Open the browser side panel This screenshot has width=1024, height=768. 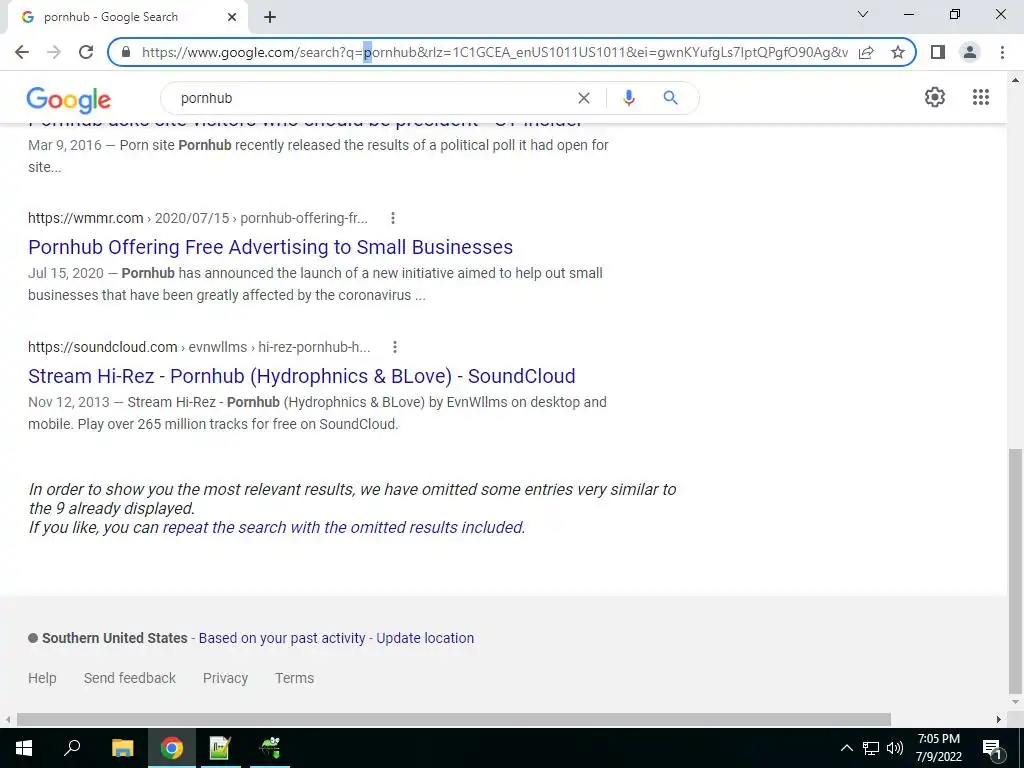[938, 52]
